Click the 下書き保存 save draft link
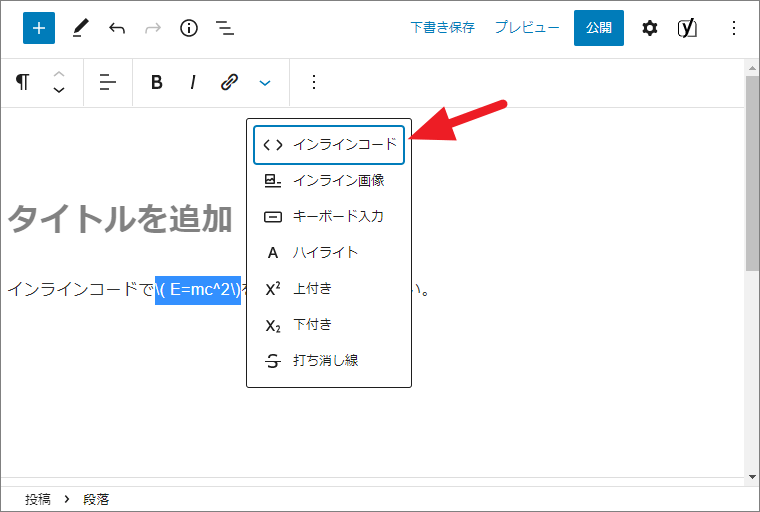760x512 pixels. coord(442,28)
